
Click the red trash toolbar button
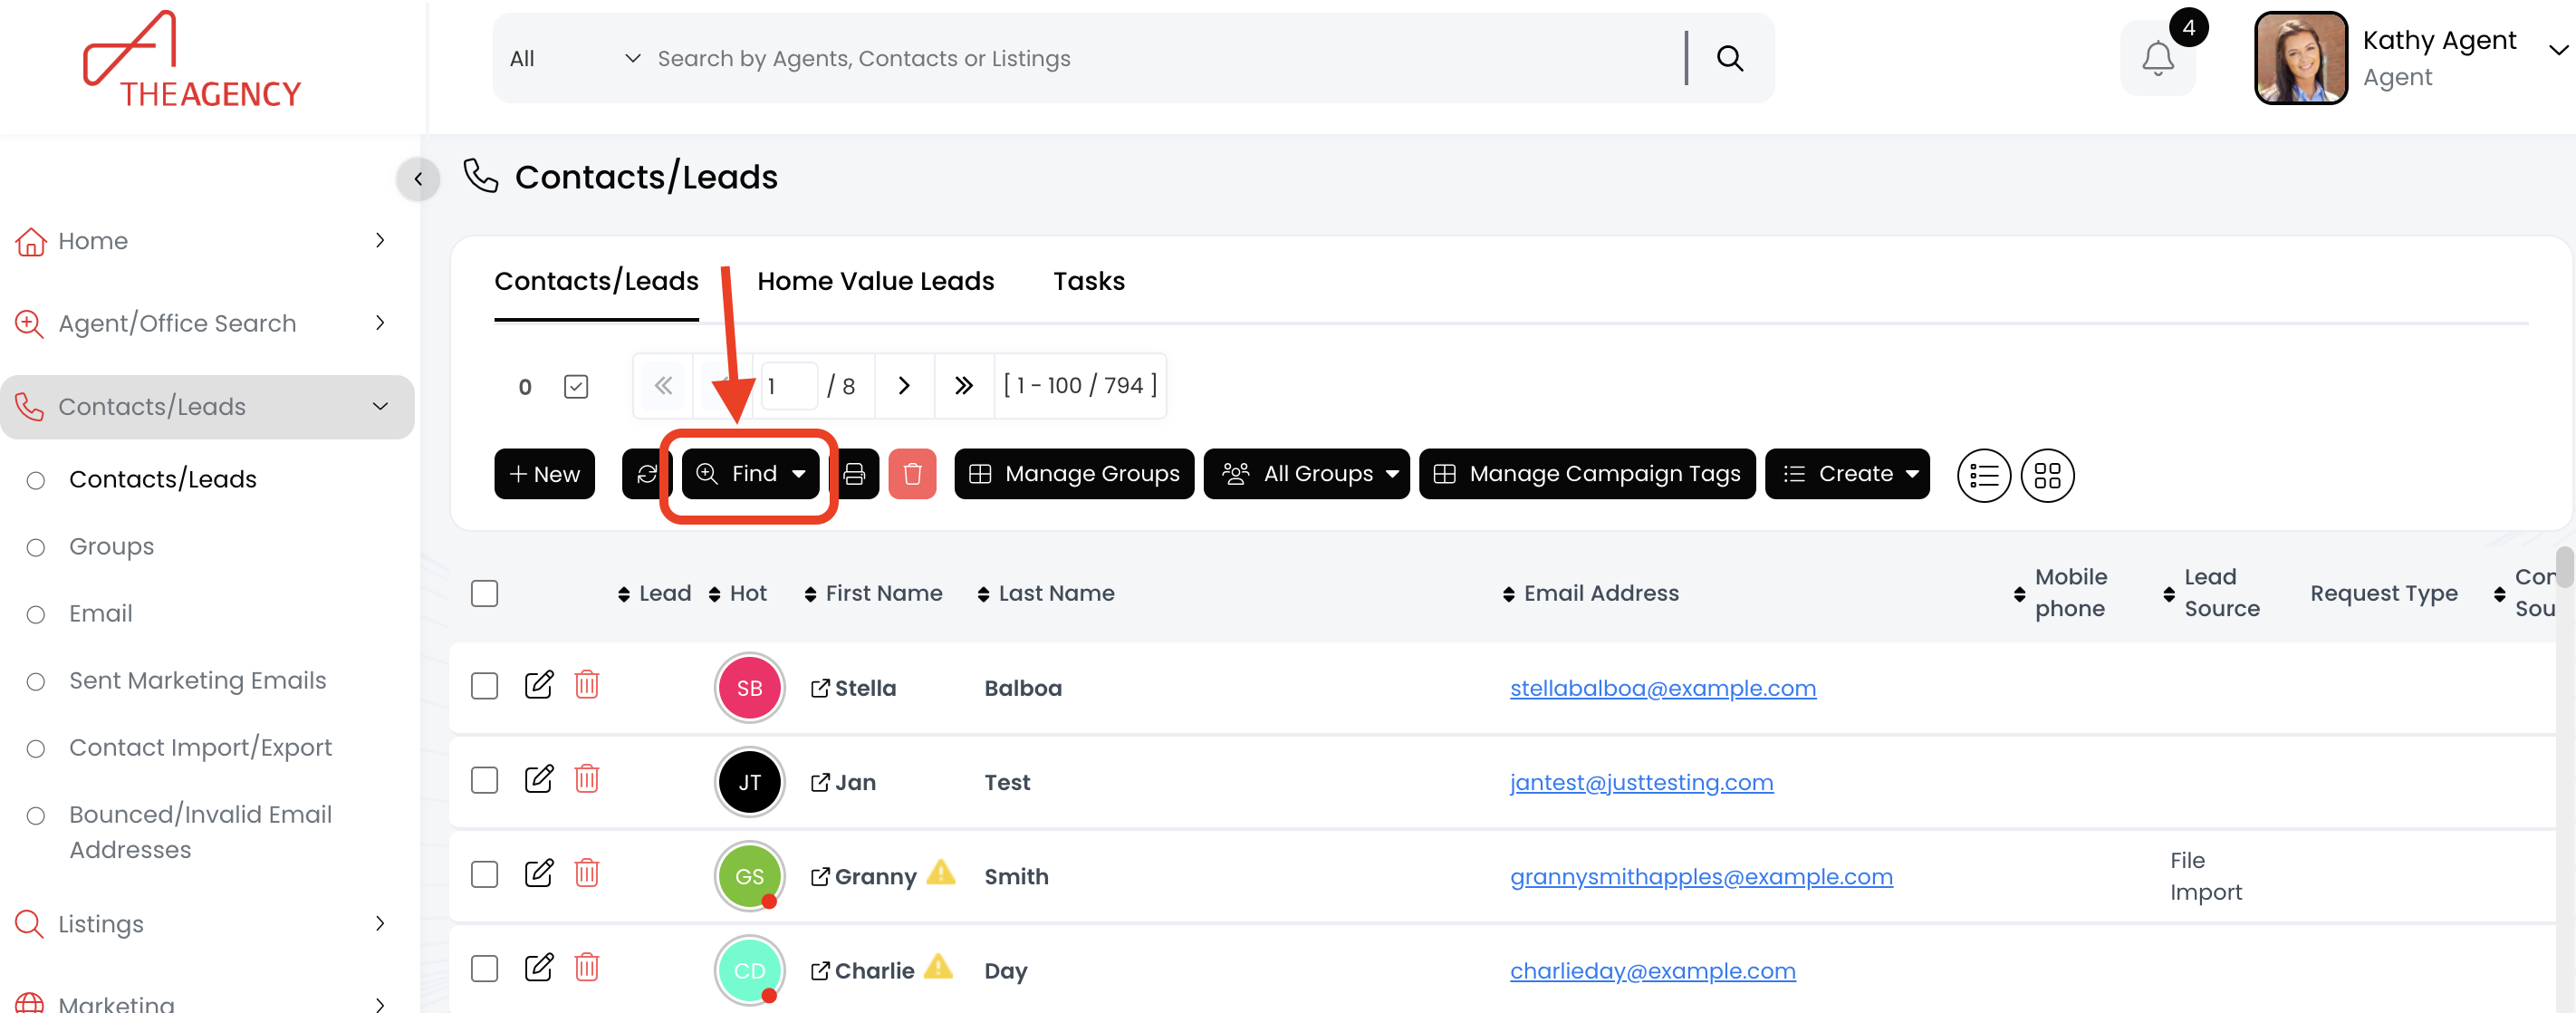click(x=911, y=474)
